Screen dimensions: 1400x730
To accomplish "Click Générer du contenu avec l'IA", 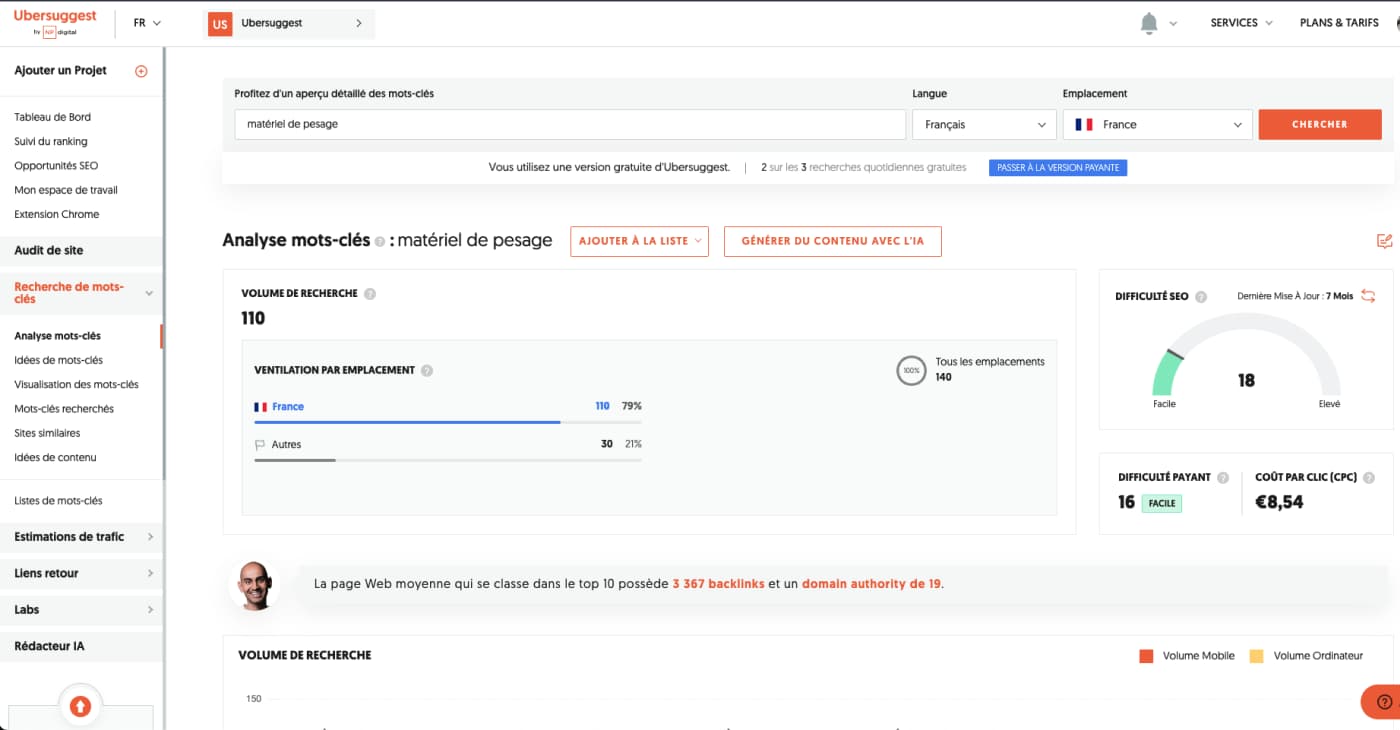I will [832, 241].
